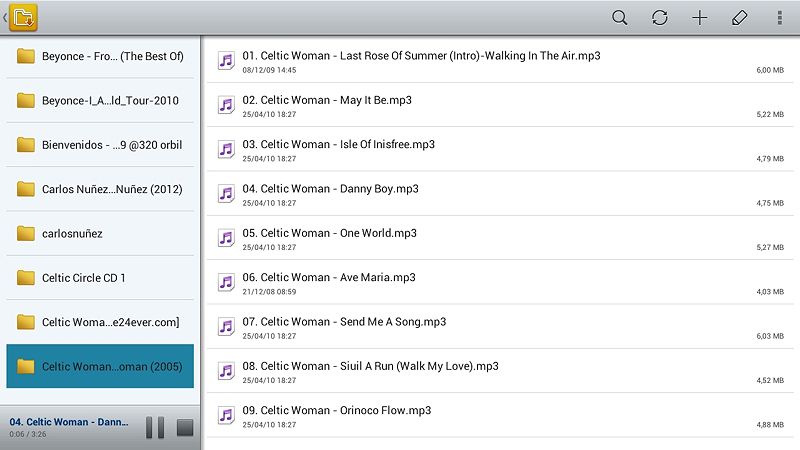Tap folder icon beside carlosnuñez
Image resolution: width=800 pixels, height=450 pixels.
[26, 233]
